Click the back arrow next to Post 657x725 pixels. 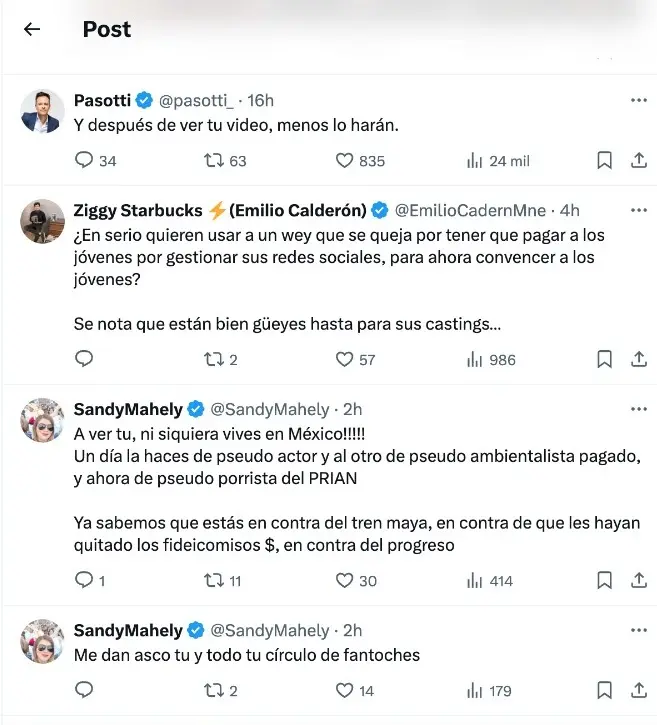point(32,29)
